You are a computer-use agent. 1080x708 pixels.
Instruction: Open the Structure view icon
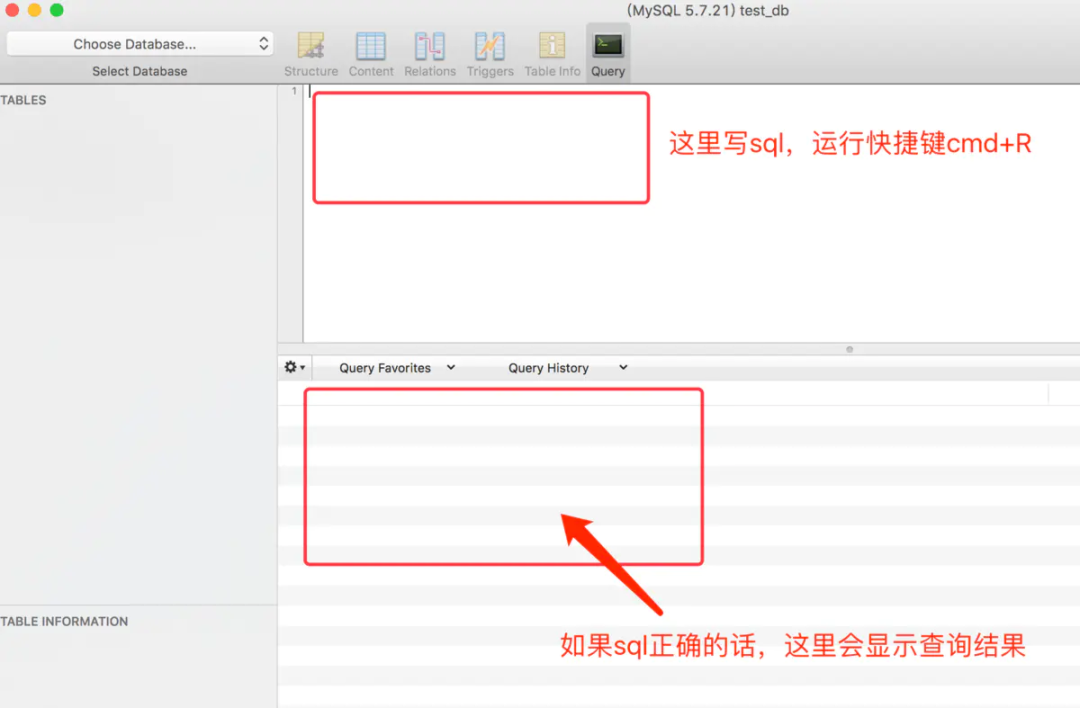[311, 52]
